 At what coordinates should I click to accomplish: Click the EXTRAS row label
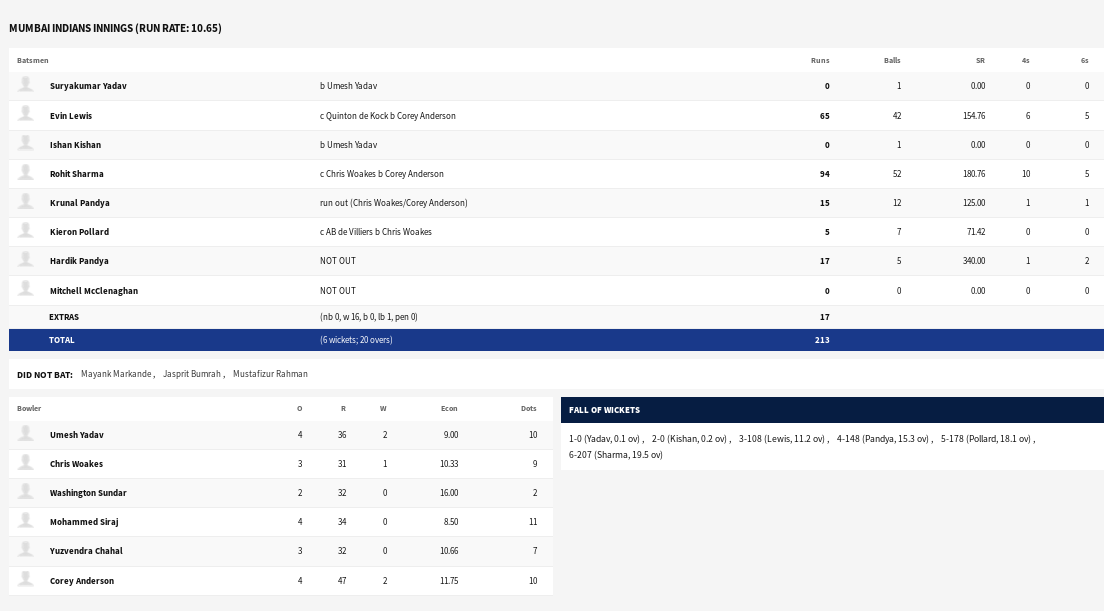click(64, 317)
